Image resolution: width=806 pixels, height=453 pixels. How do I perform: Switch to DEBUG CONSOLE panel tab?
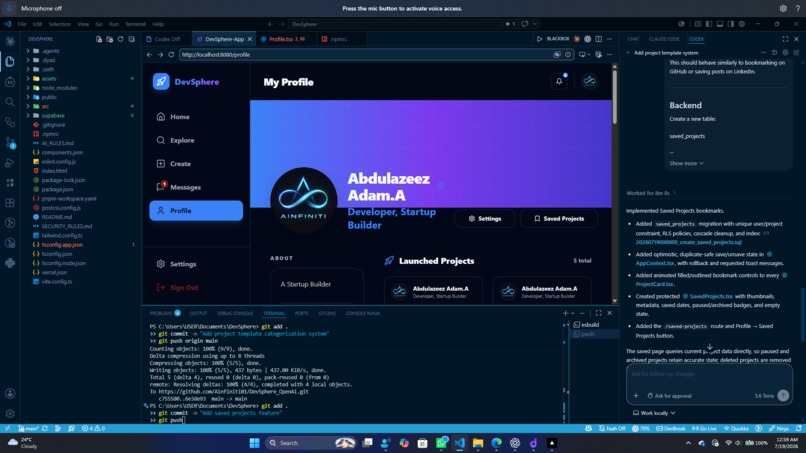[235, 313]
